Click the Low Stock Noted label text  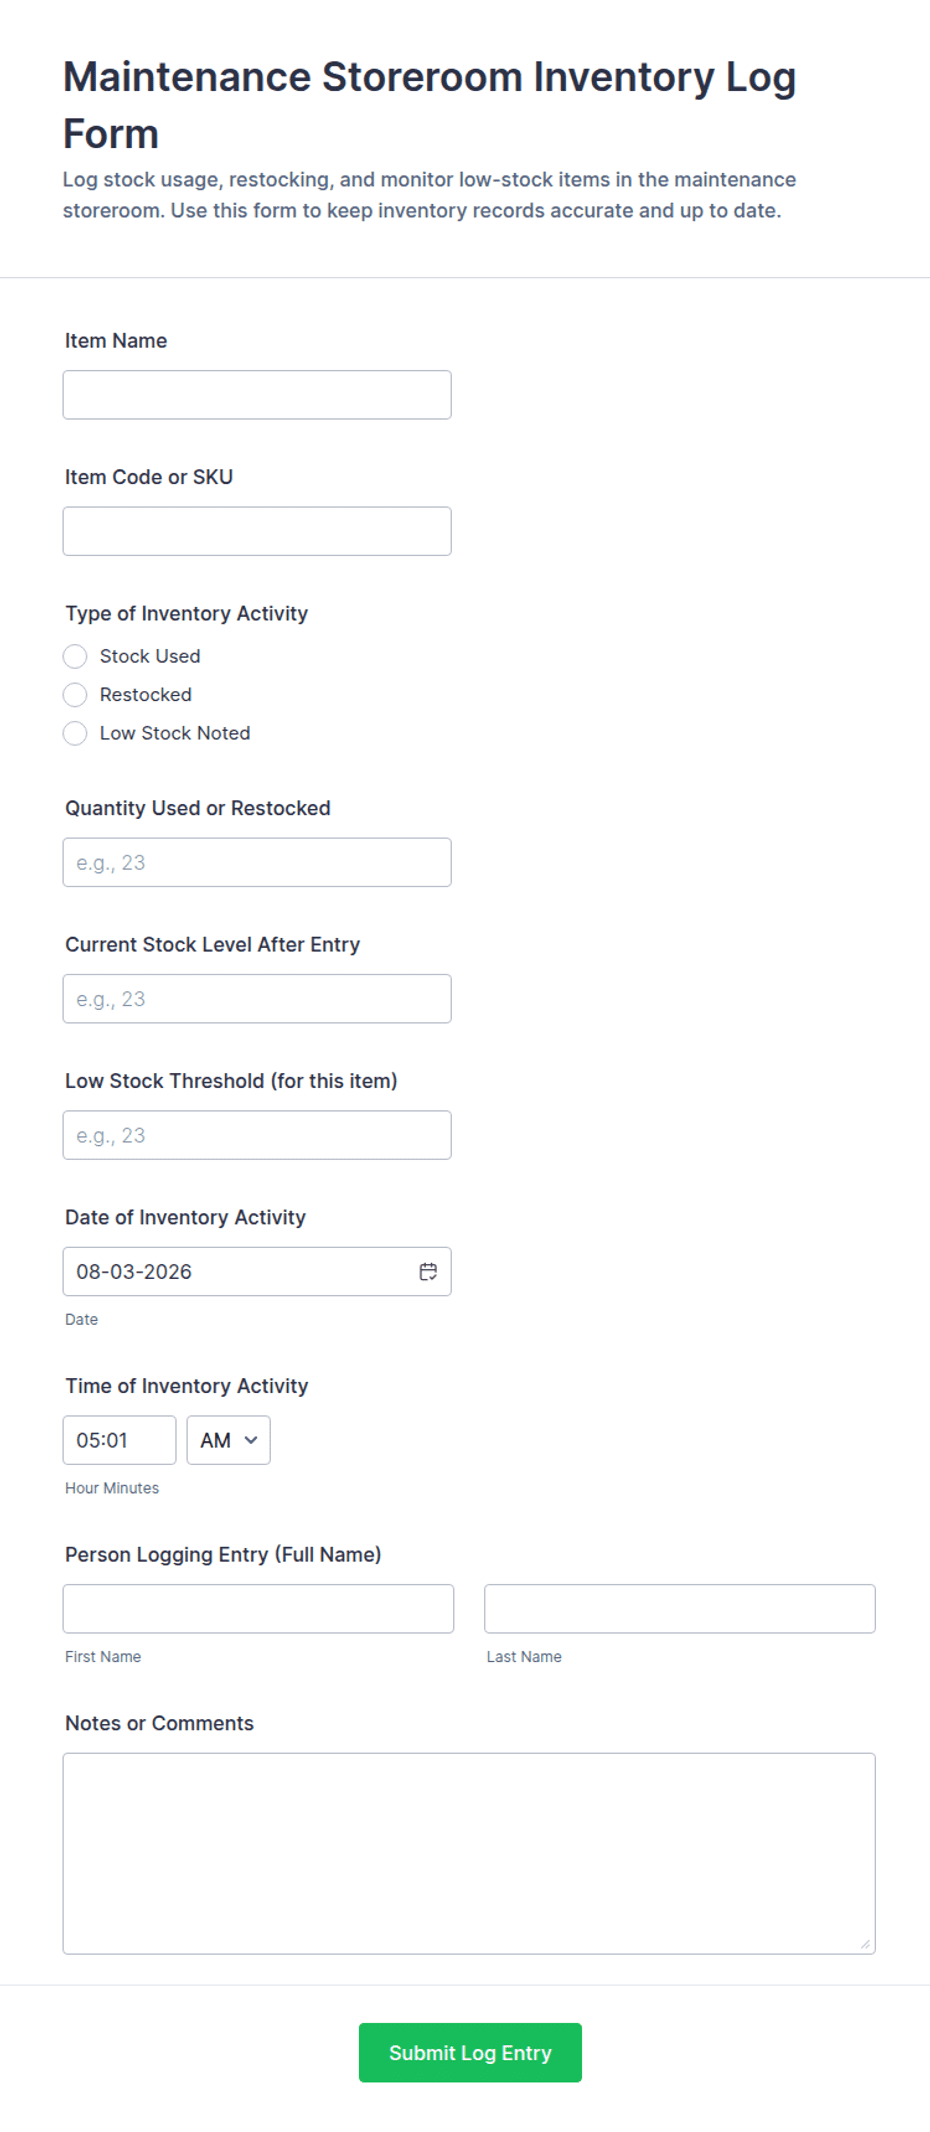pyautogui.click(x=175, y=733)
